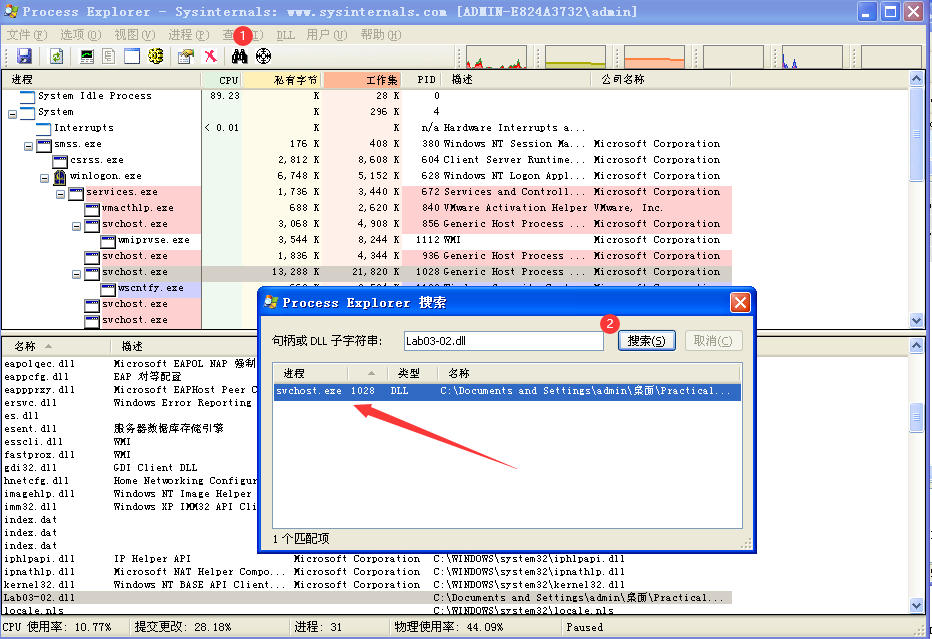Click the 搜索(S) button
Image resolution: width=932 pixels, height=639 pixels.
coord(647,341)
